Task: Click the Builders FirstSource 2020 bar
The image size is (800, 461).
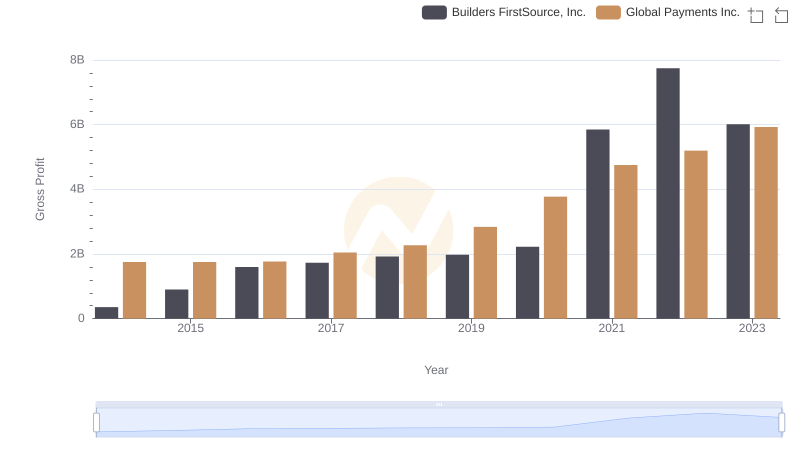Action: (x=527, y=283)
